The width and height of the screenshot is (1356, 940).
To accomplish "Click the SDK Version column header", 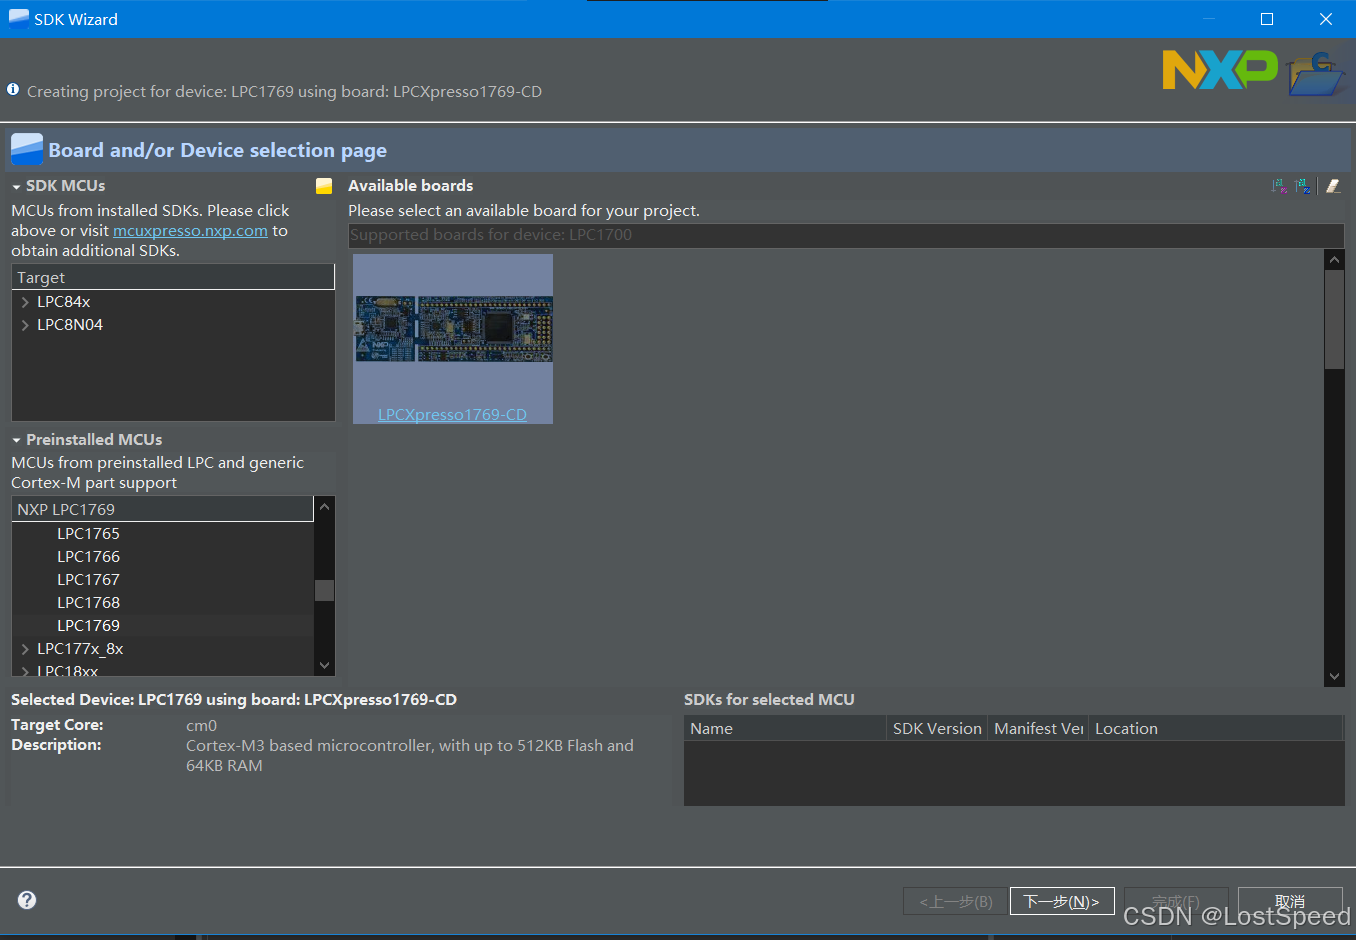I will coord(937,729).
